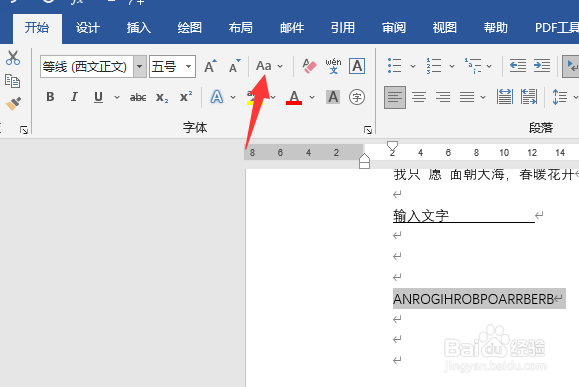Click the Copy icon

(x=12, y=81)
